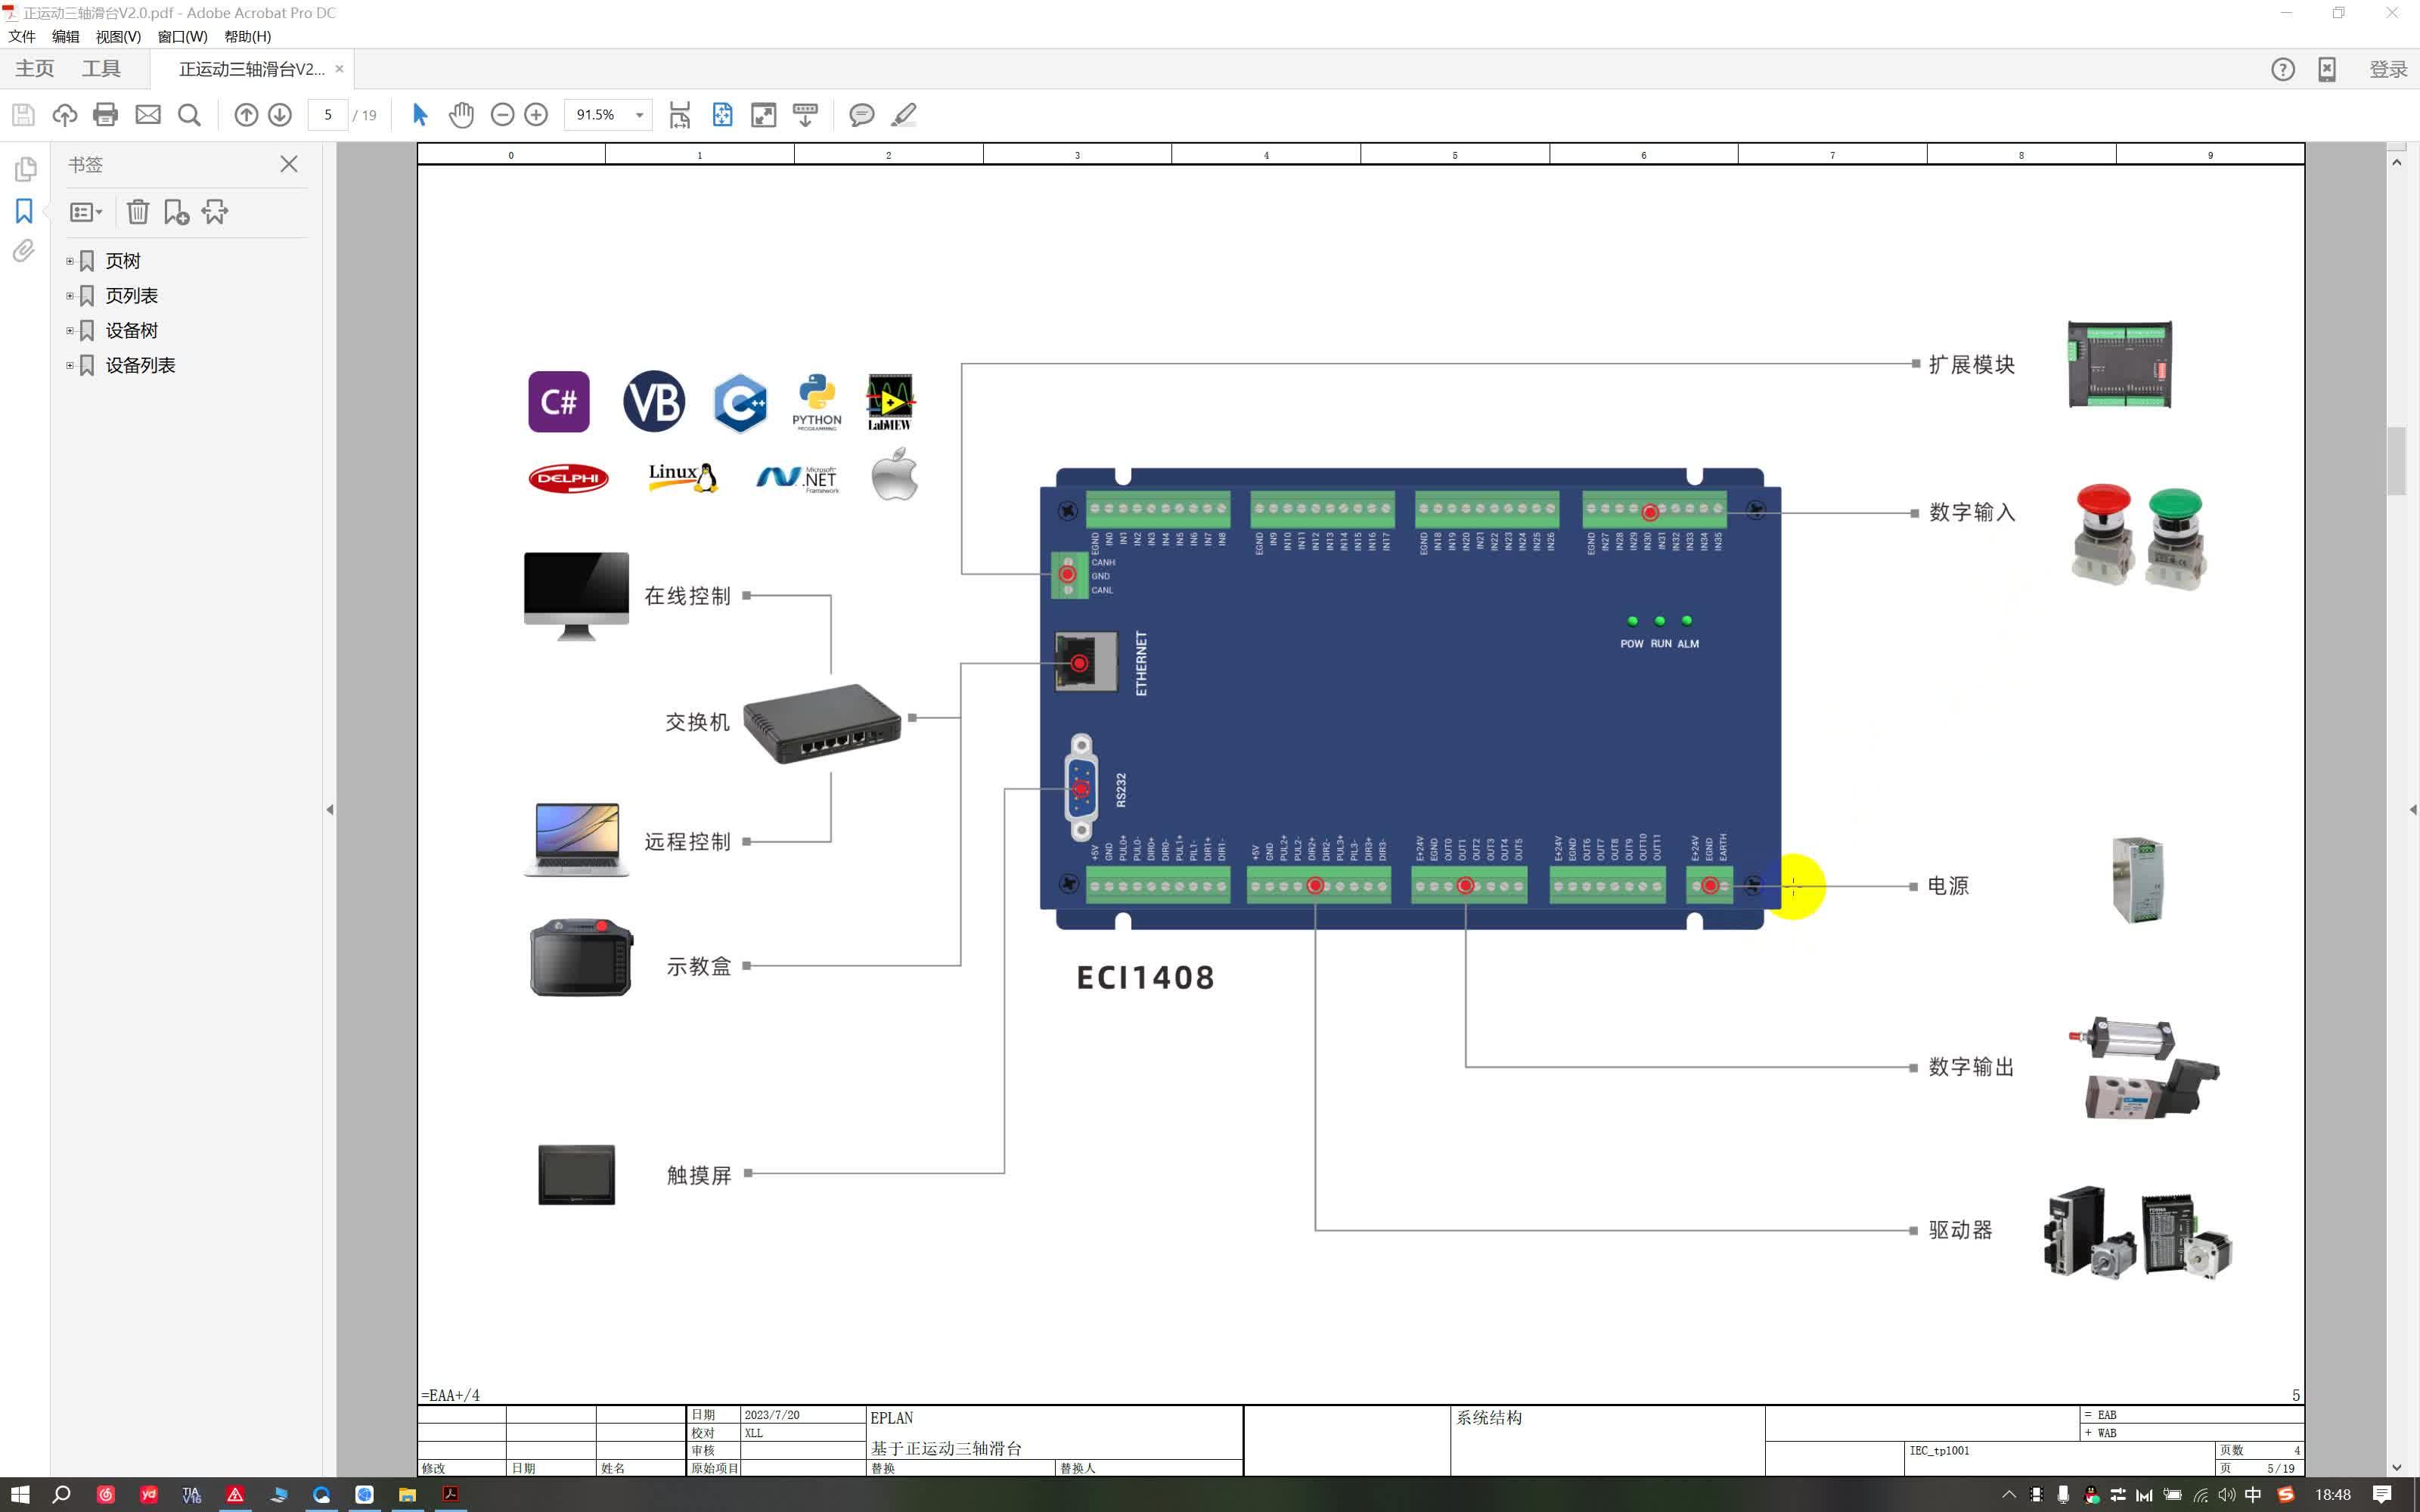This screenshot has width=2420, height=1512.
Task: Open the 视图(V) menu
Action: point(117,37)
